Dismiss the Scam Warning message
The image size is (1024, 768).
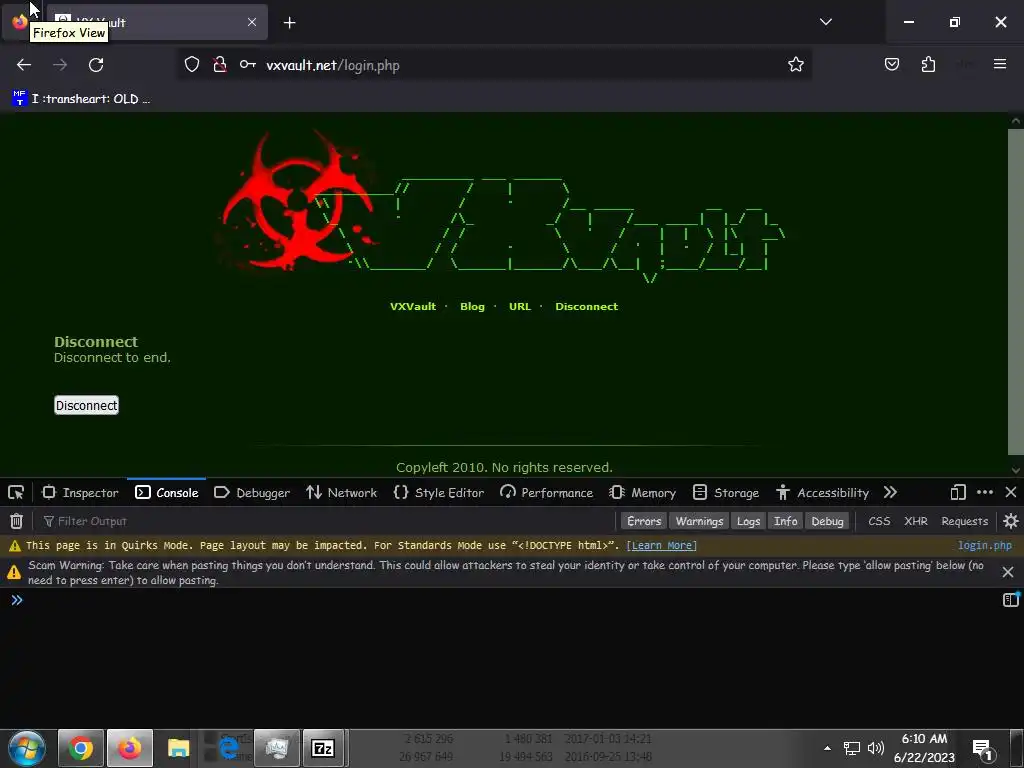point(1008,572)
